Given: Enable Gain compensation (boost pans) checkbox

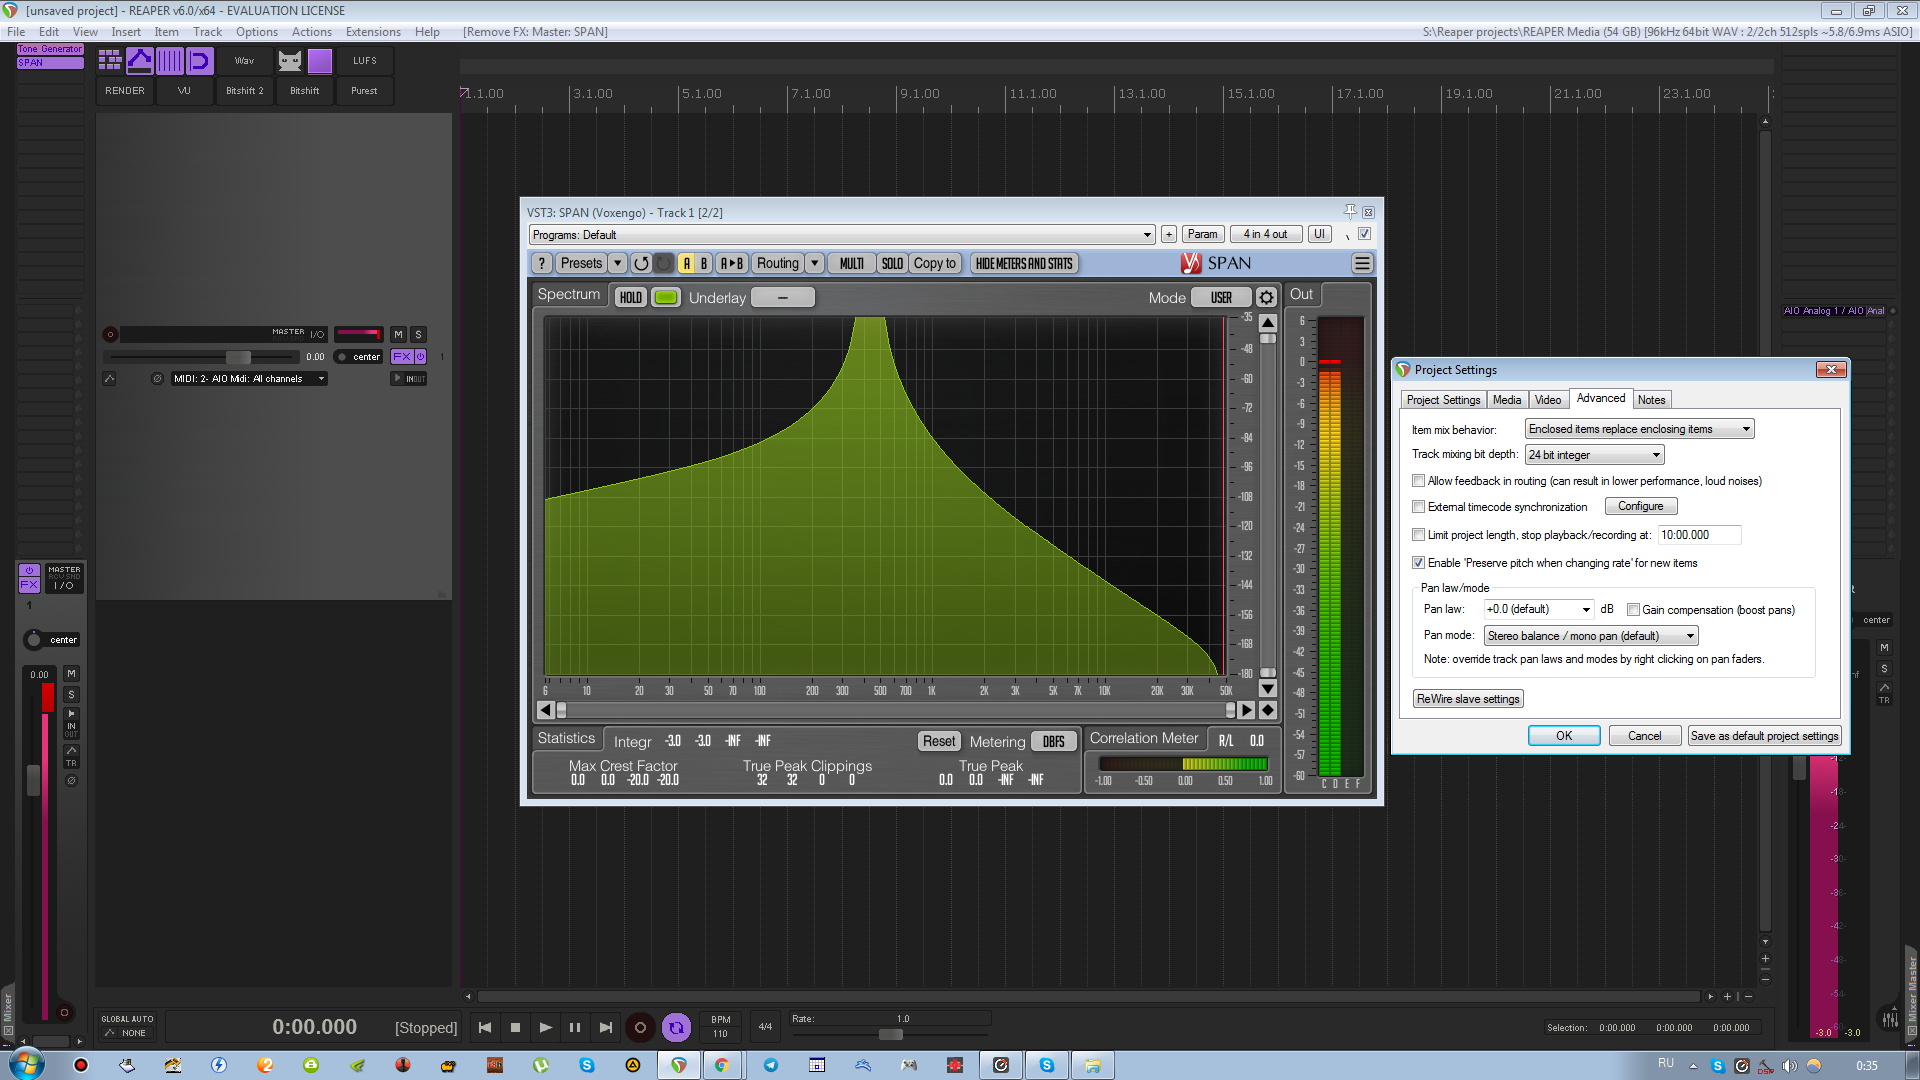Looking at the screenshot, I should tap(1633, 610).
